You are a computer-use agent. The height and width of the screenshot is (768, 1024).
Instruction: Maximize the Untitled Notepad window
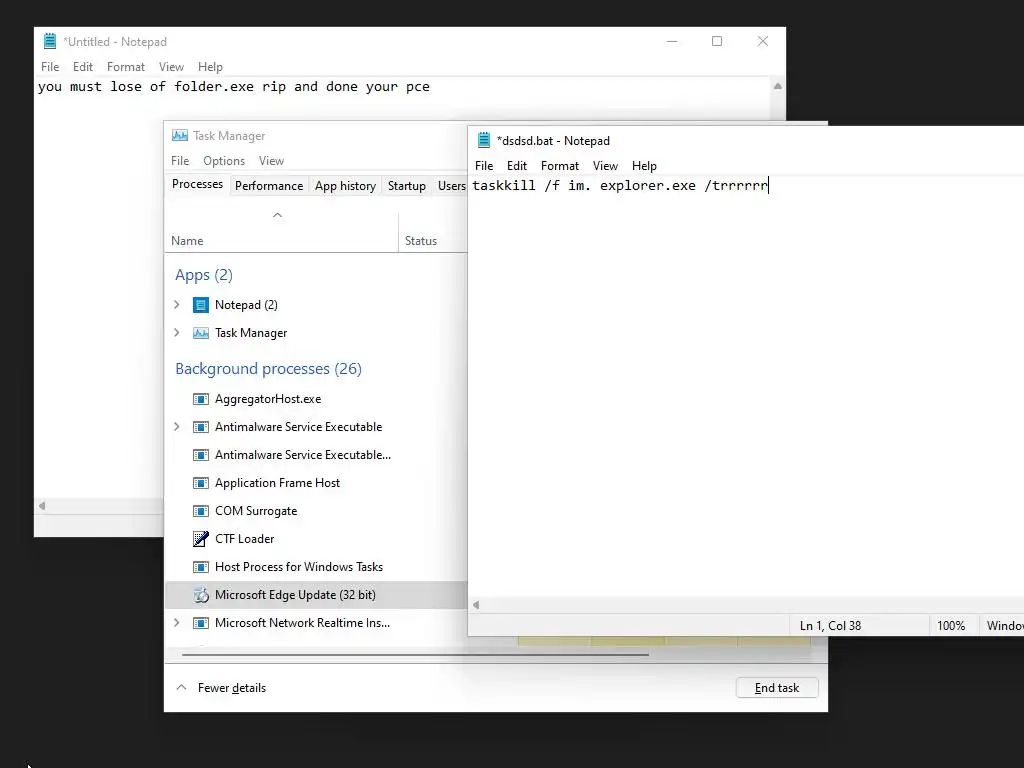click(x=717, y=41)
